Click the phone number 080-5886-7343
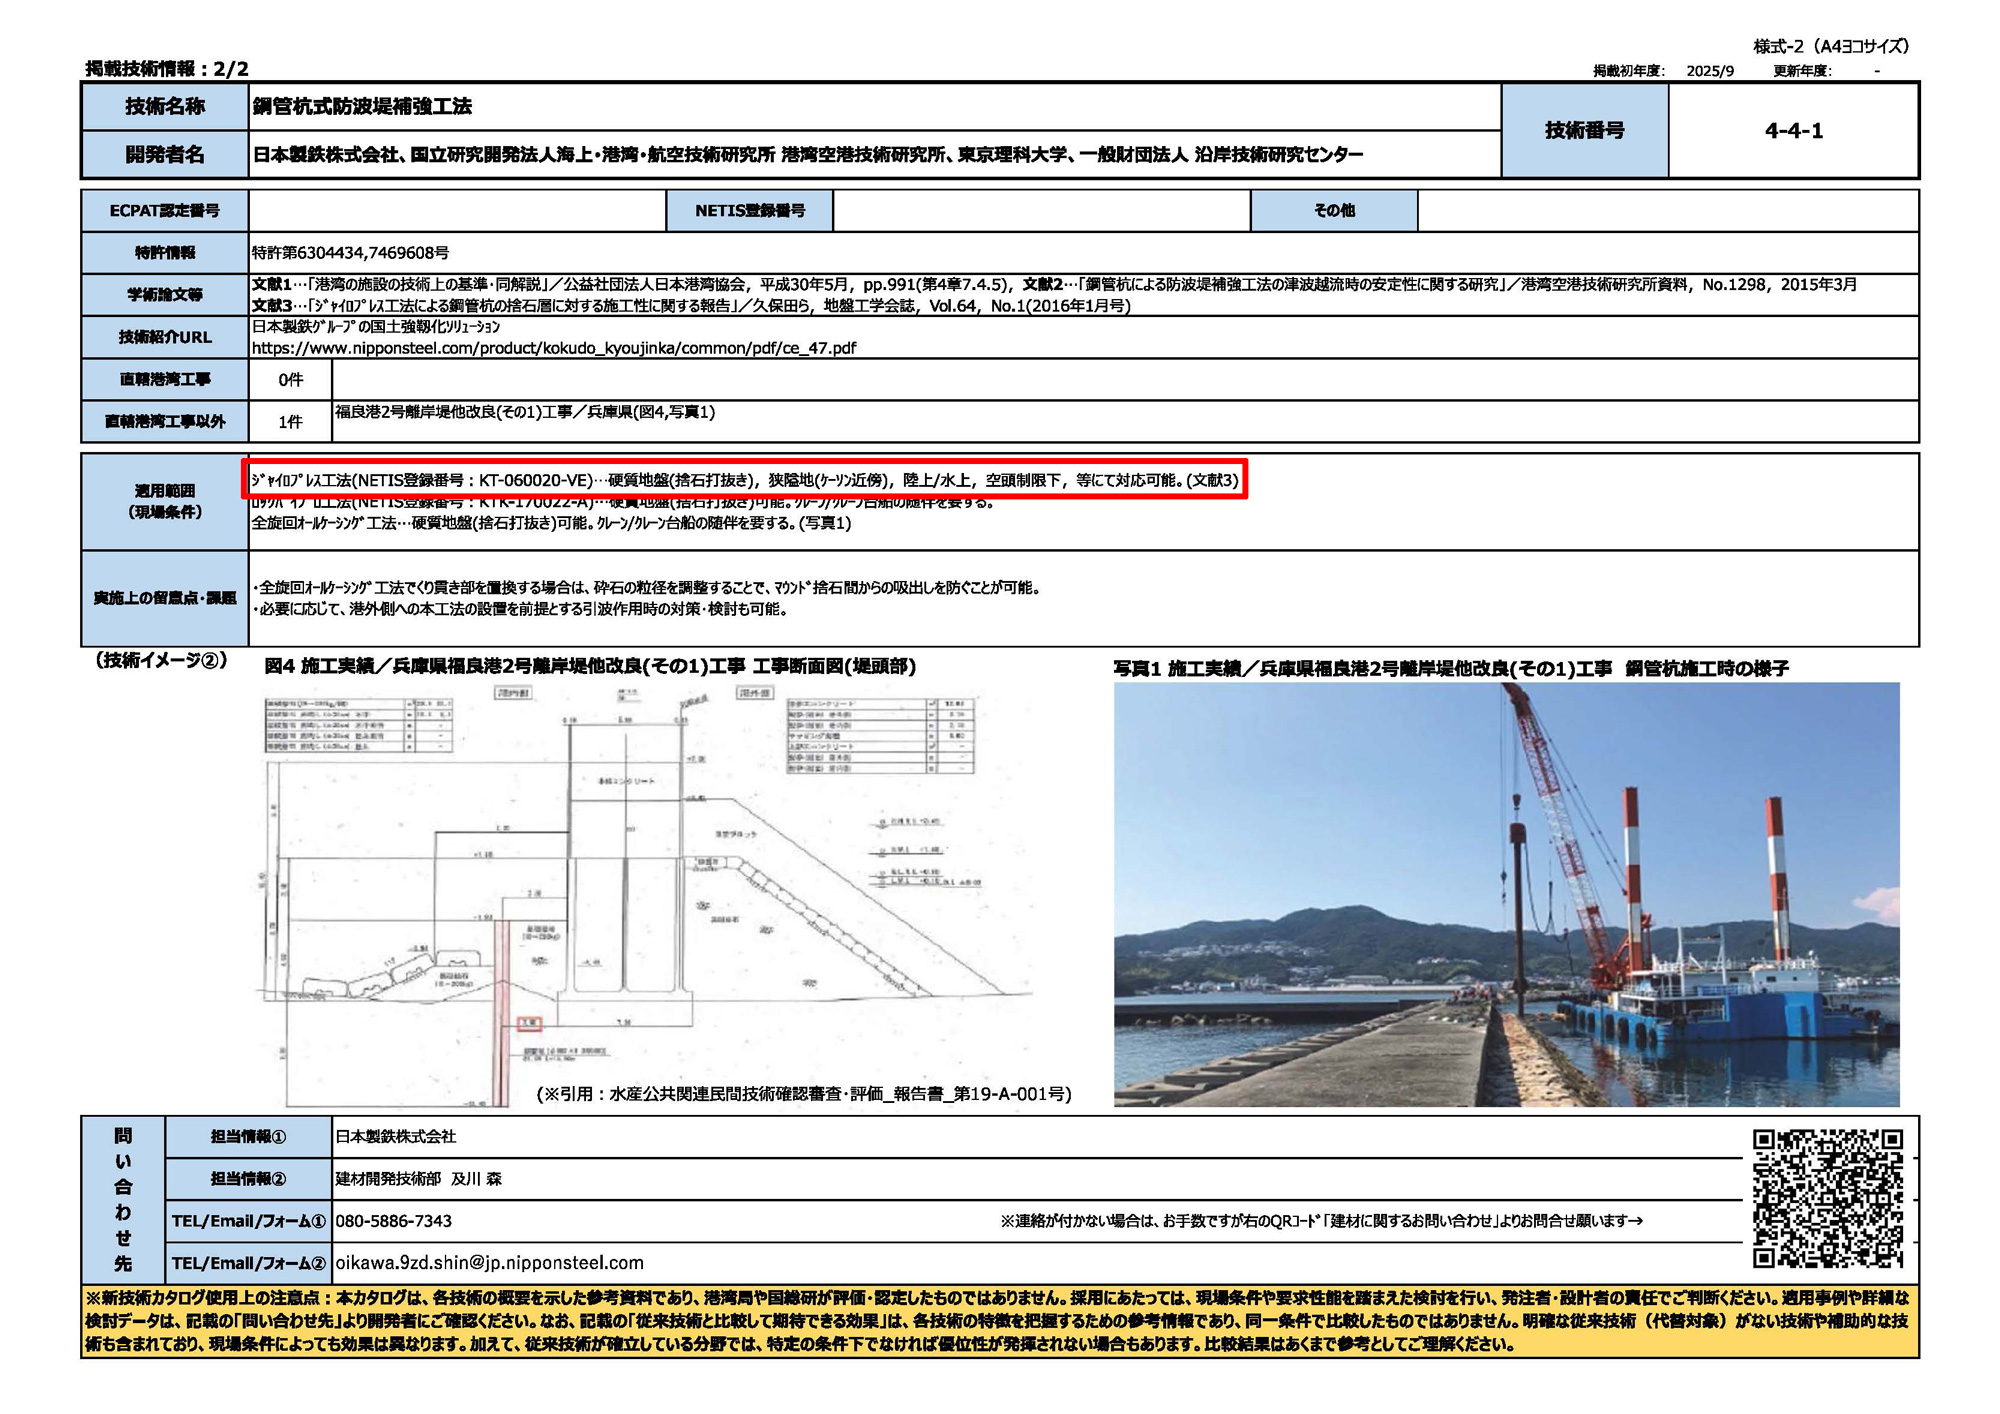 click(393, 1221)
